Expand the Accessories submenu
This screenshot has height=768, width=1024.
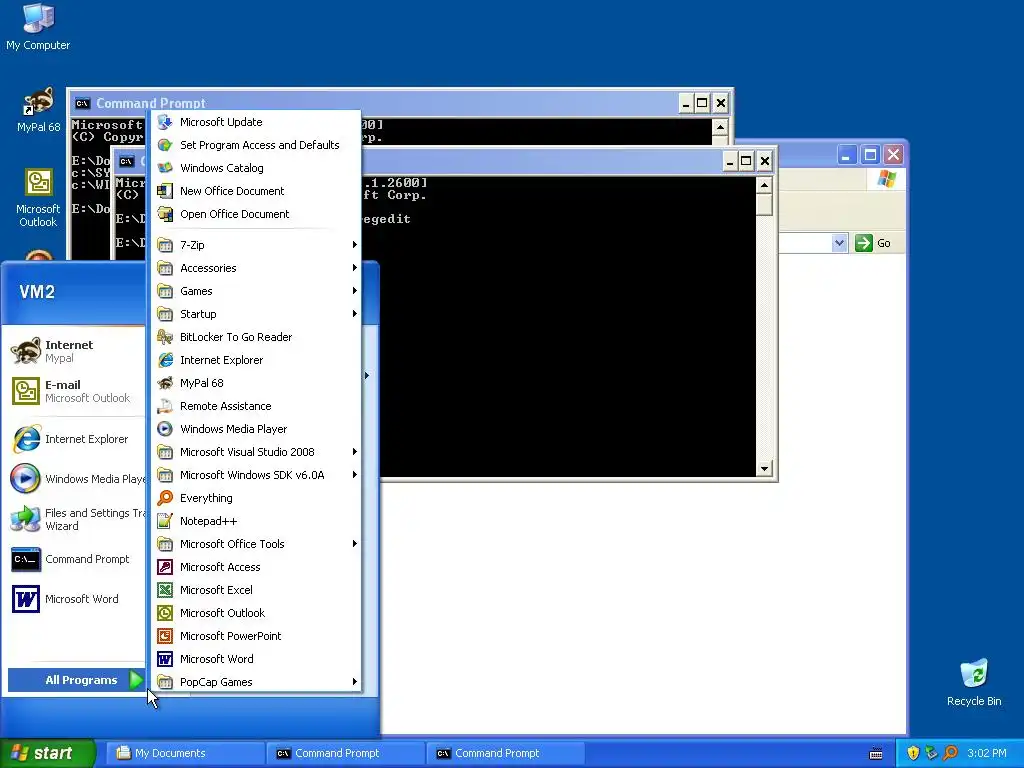point(256,268)
